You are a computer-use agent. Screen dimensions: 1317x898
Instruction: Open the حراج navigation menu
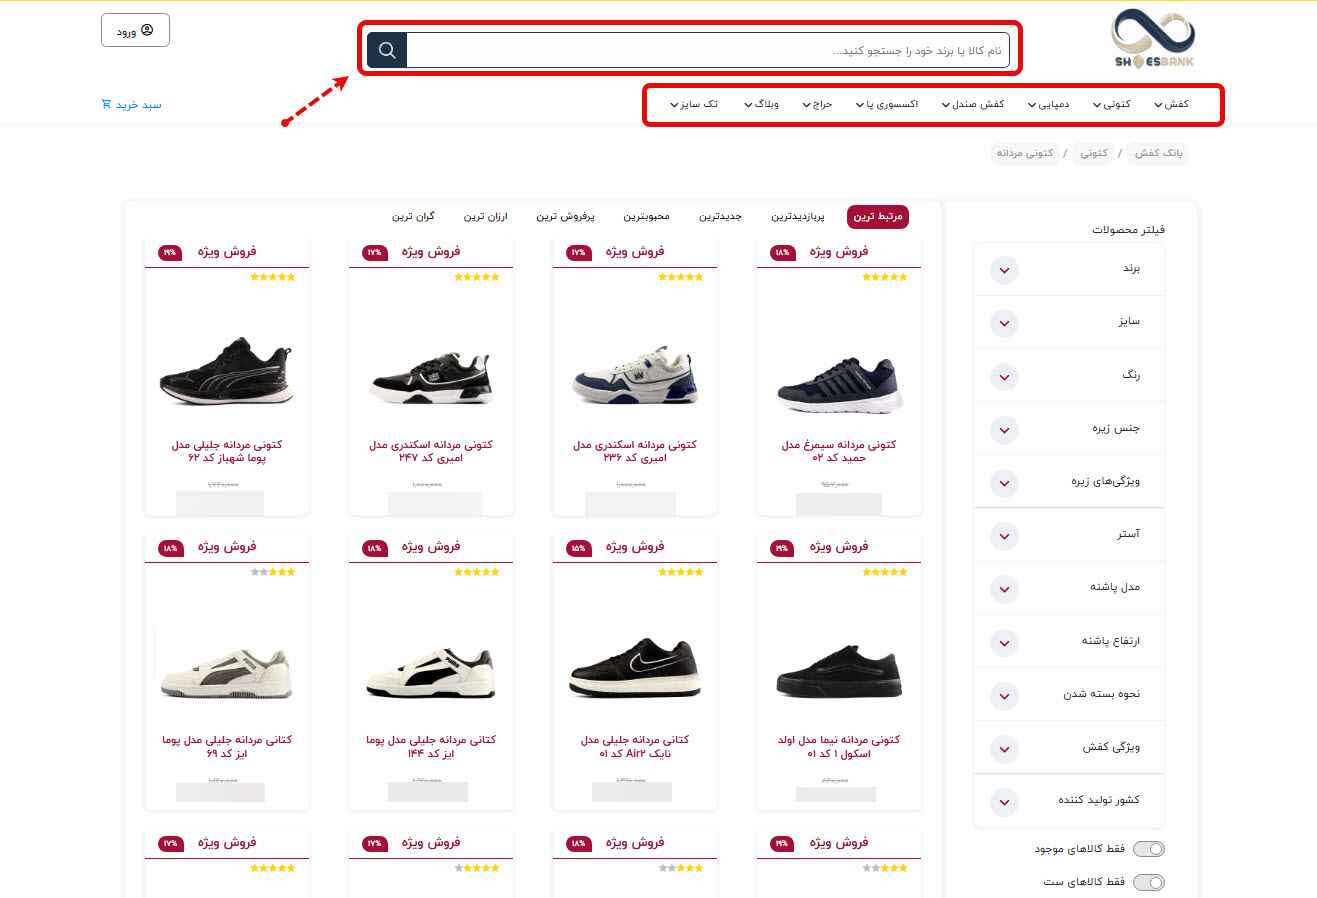[x=817, y=104]
